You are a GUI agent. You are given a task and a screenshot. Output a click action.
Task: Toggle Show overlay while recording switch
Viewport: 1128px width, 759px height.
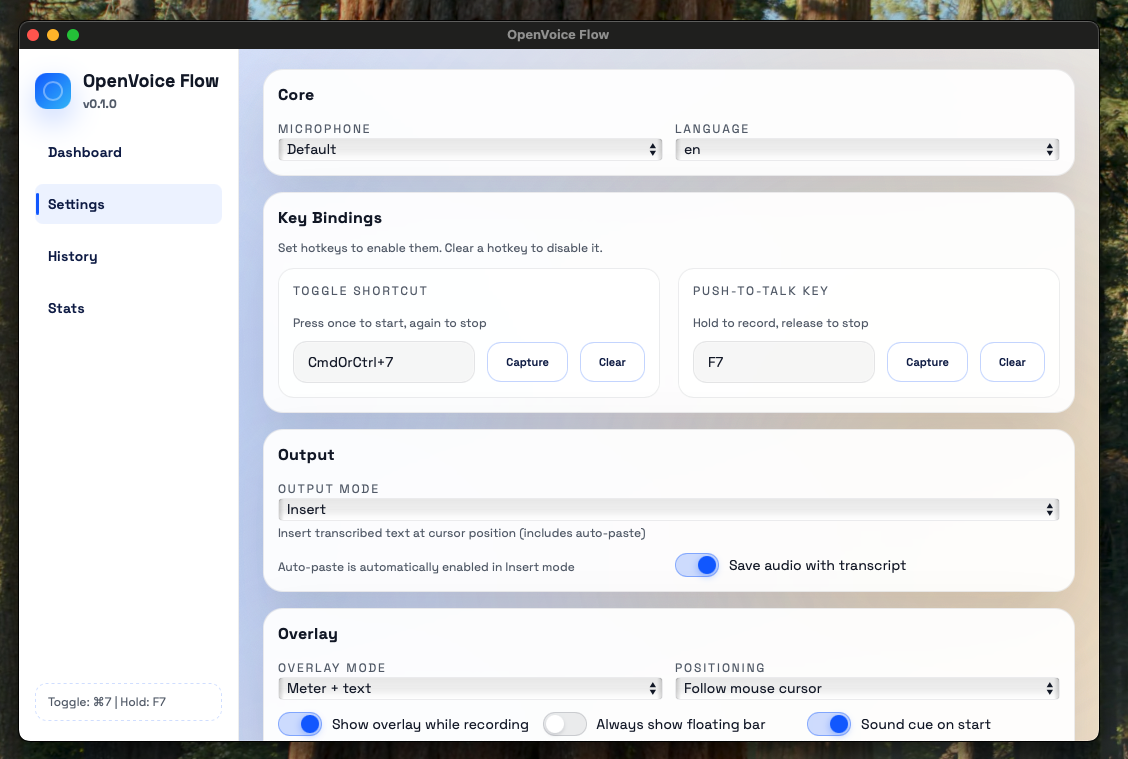tap(300, 724)
